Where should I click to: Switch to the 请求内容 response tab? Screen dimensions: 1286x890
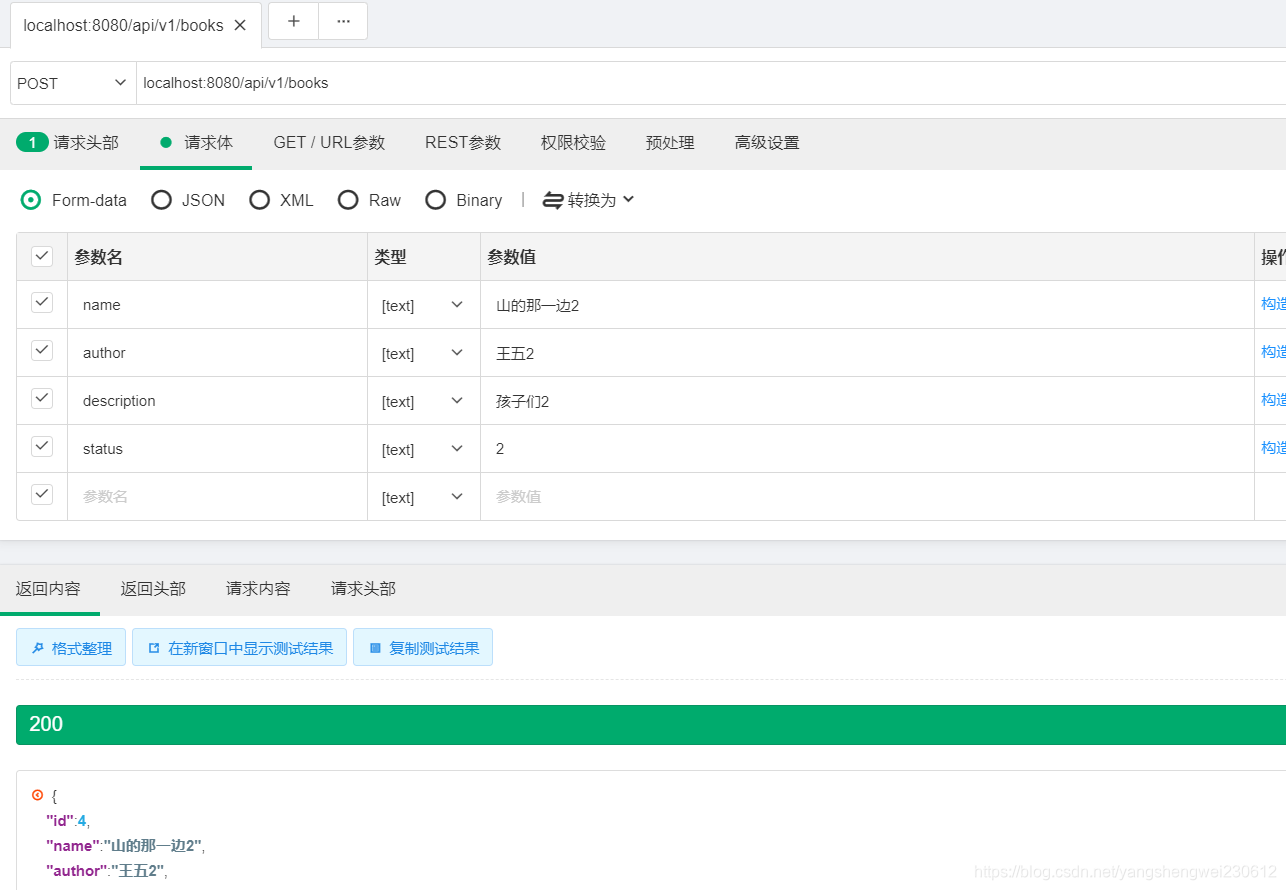(x=258, y=589)
